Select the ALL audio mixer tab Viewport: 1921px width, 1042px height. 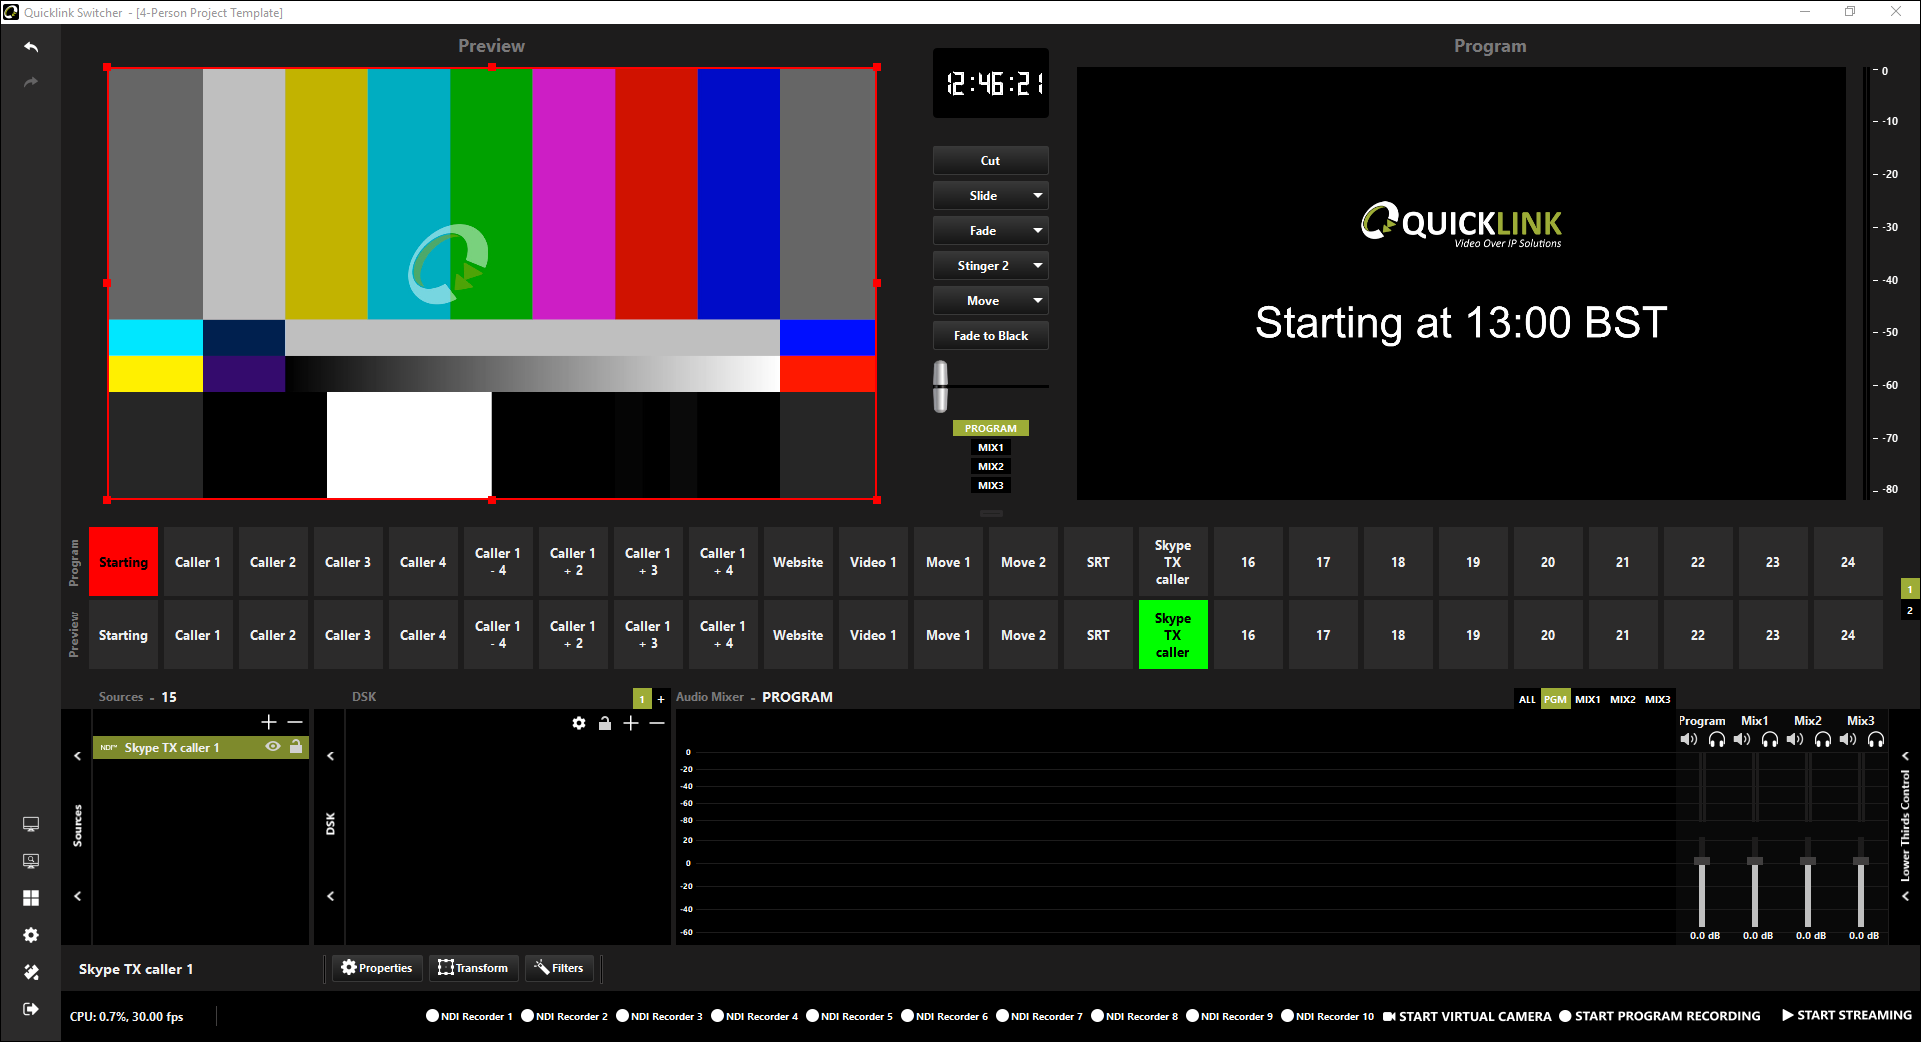1527,699
